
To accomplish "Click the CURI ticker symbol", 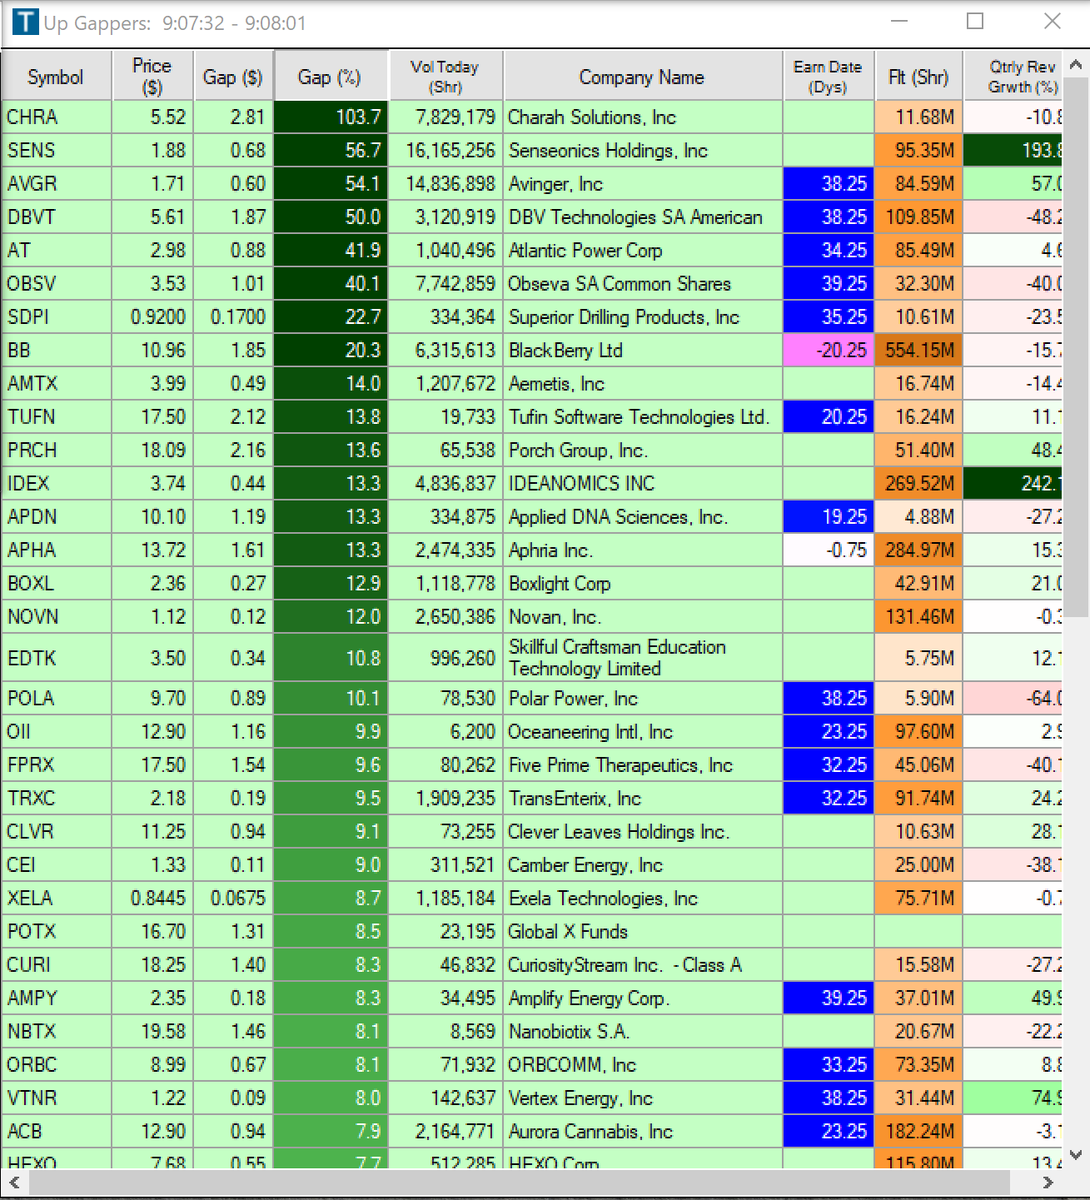I will (x=29, y=965).
